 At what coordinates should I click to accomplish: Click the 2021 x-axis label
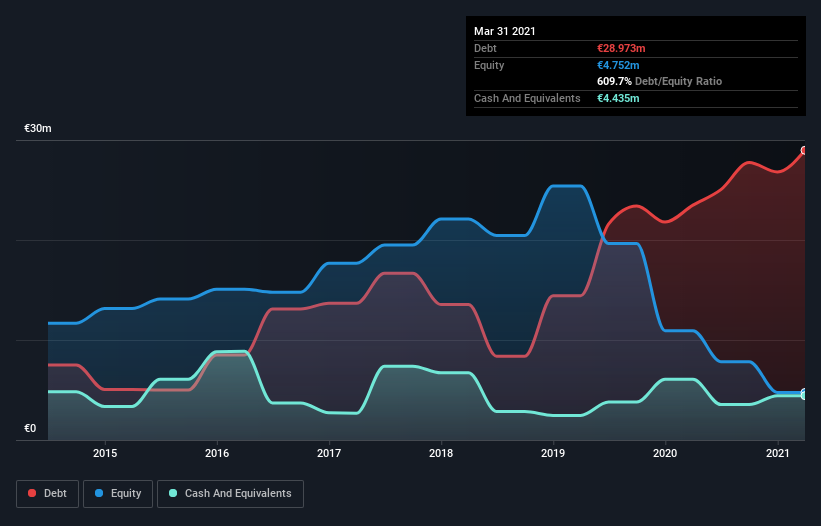778,453
